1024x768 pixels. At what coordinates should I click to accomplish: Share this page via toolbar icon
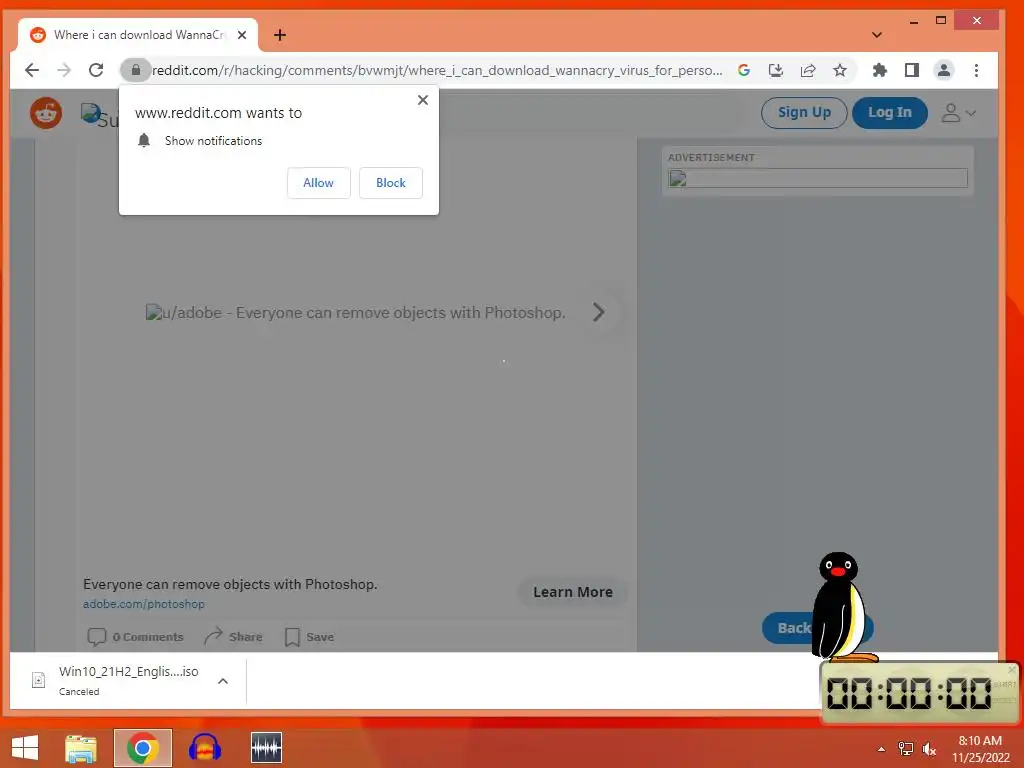click(x=808, y=70)
